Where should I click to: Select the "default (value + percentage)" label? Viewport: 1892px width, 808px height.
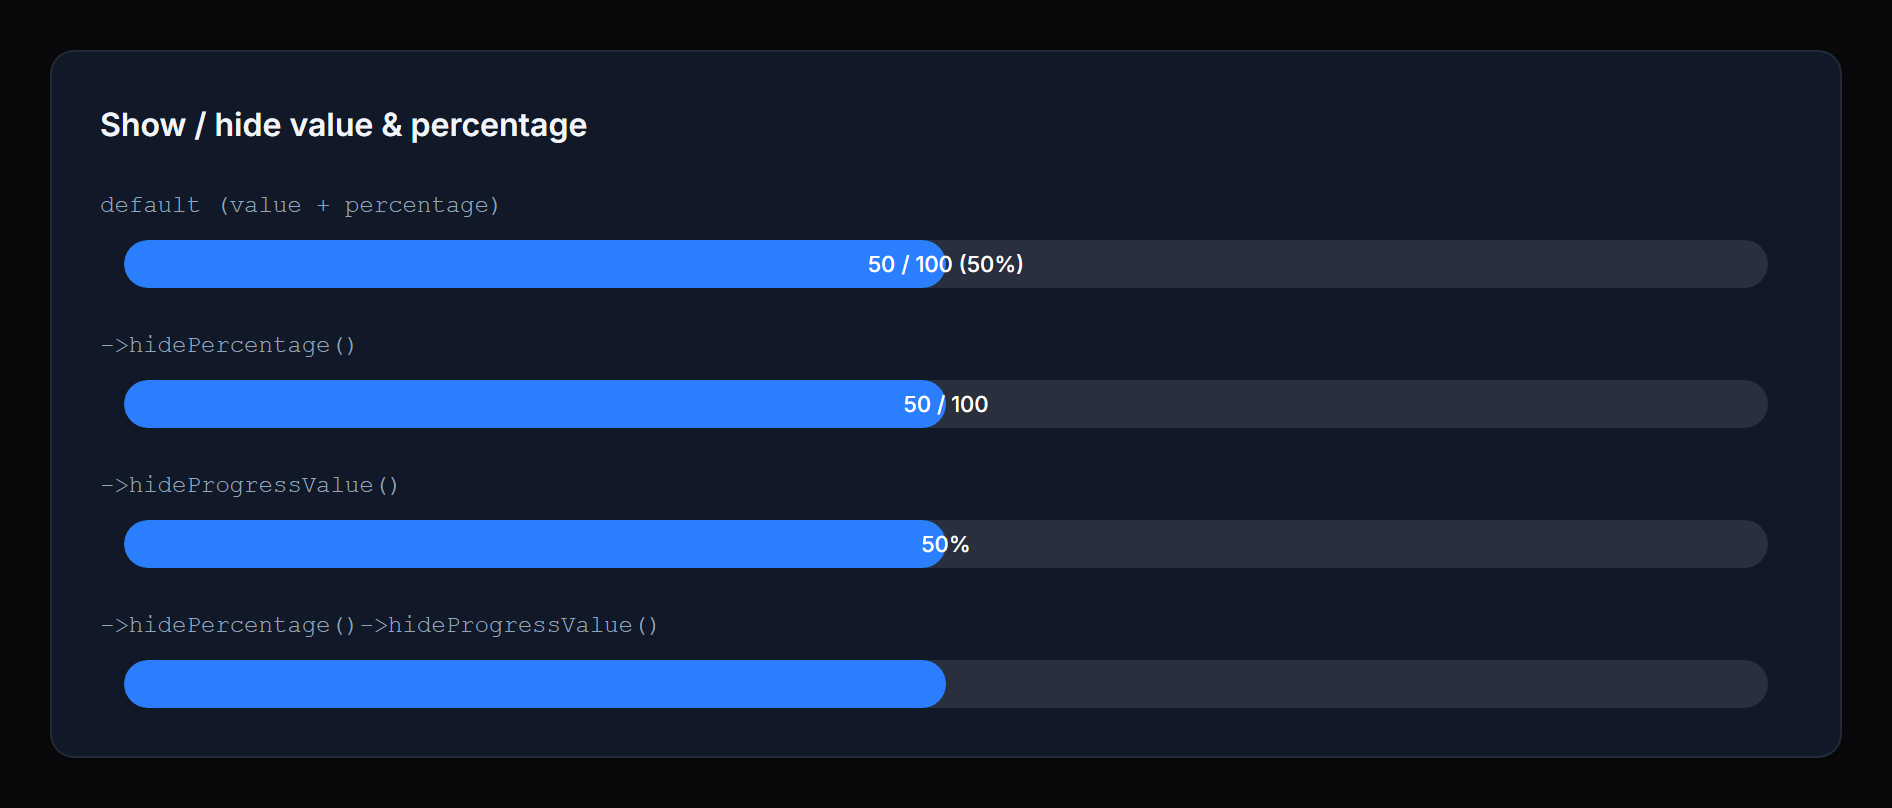(x=299, y=205)
